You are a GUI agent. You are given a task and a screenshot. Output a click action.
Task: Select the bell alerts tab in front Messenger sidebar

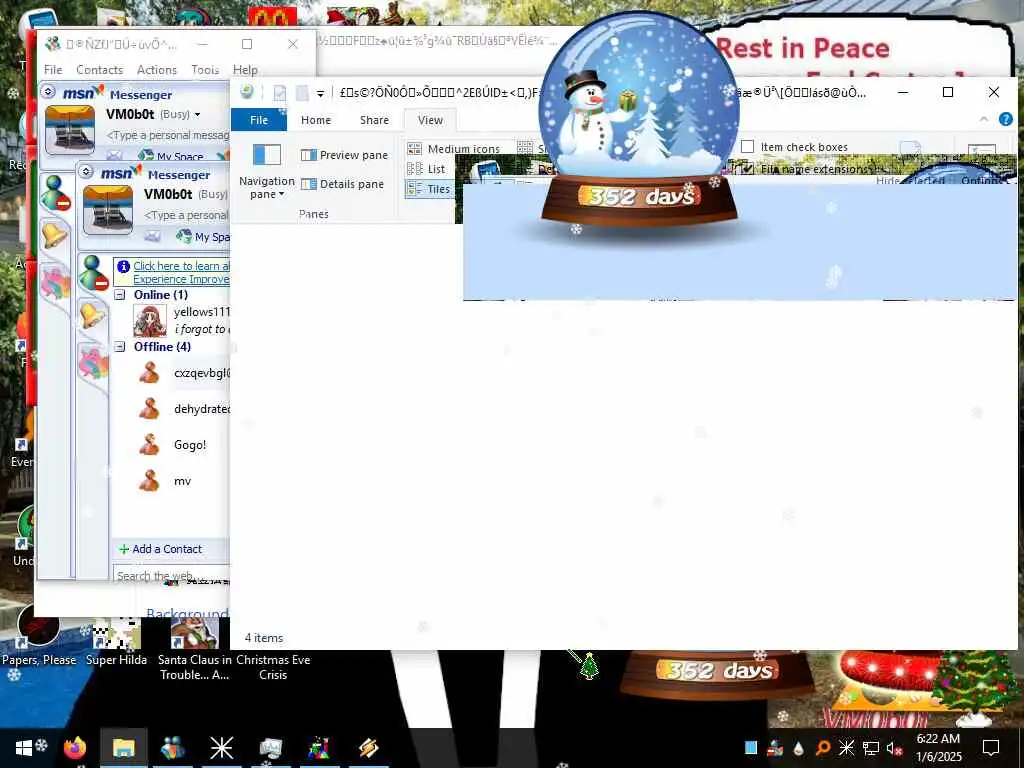point(93,315)
